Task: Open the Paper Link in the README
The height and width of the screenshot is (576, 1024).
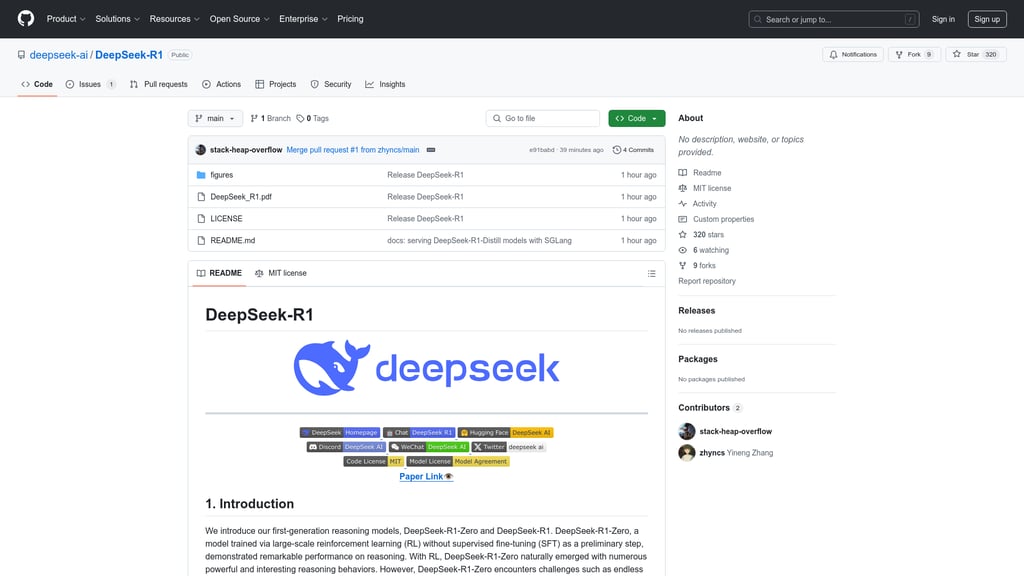Action: tap(426, 476)
